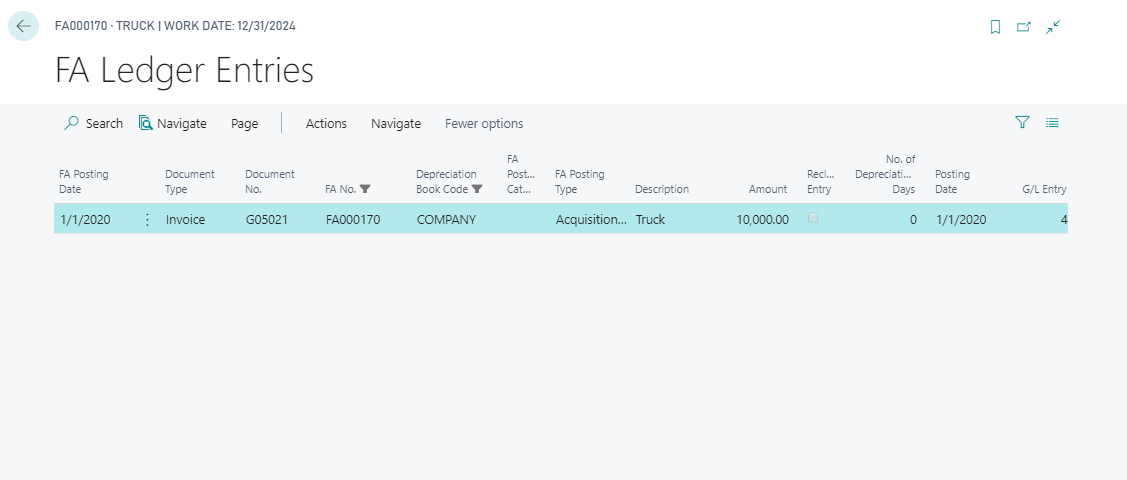Click the COMPANY depreciation book cell
Image resolution: width=1127 pixels, height=480 pixels.
click(x=446, y=220)
